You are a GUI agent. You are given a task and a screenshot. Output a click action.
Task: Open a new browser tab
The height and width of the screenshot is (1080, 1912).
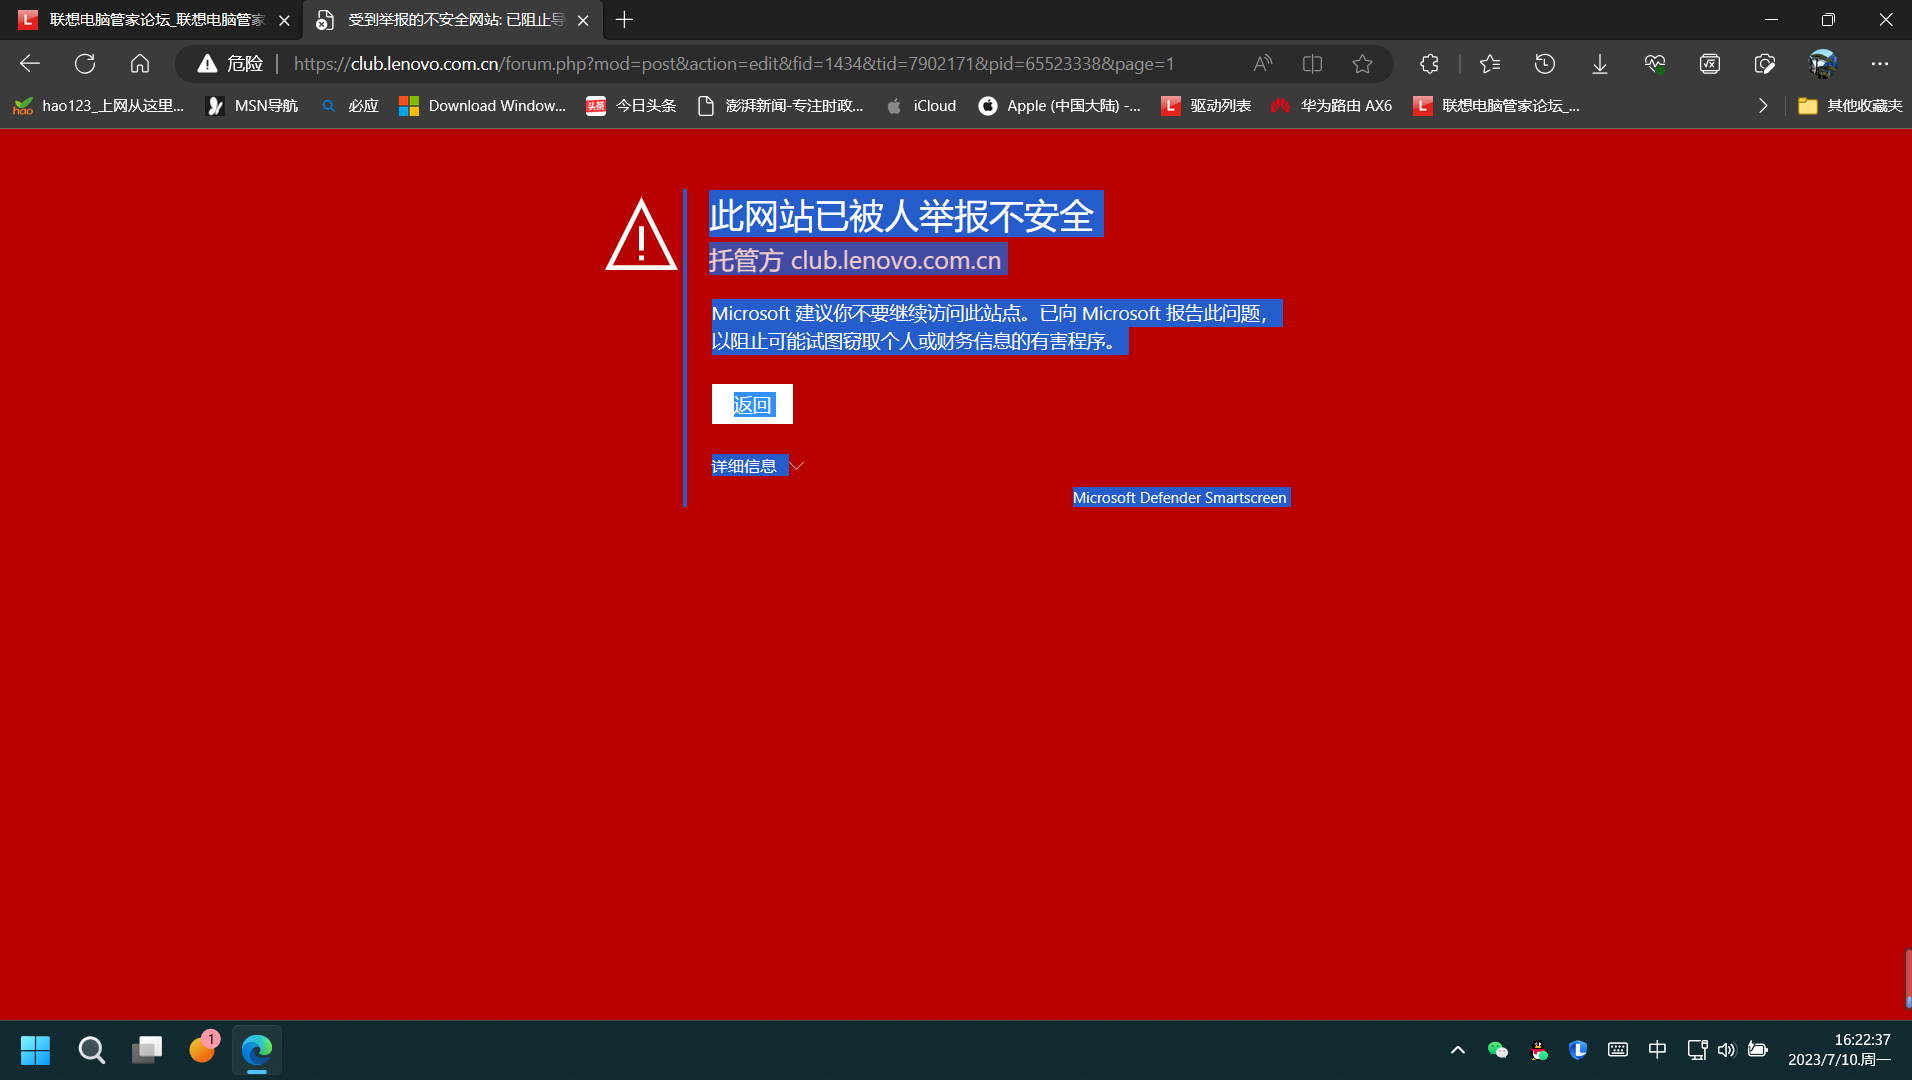coord(624,20)
